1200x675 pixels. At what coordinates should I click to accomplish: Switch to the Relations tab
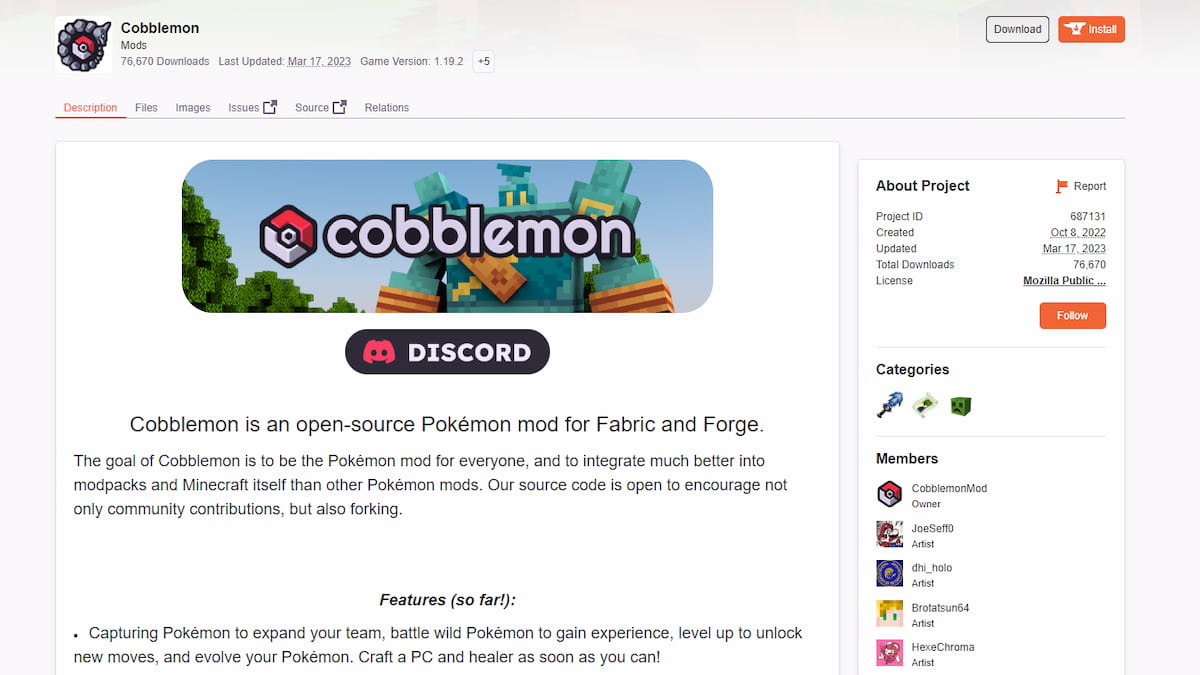386,107
